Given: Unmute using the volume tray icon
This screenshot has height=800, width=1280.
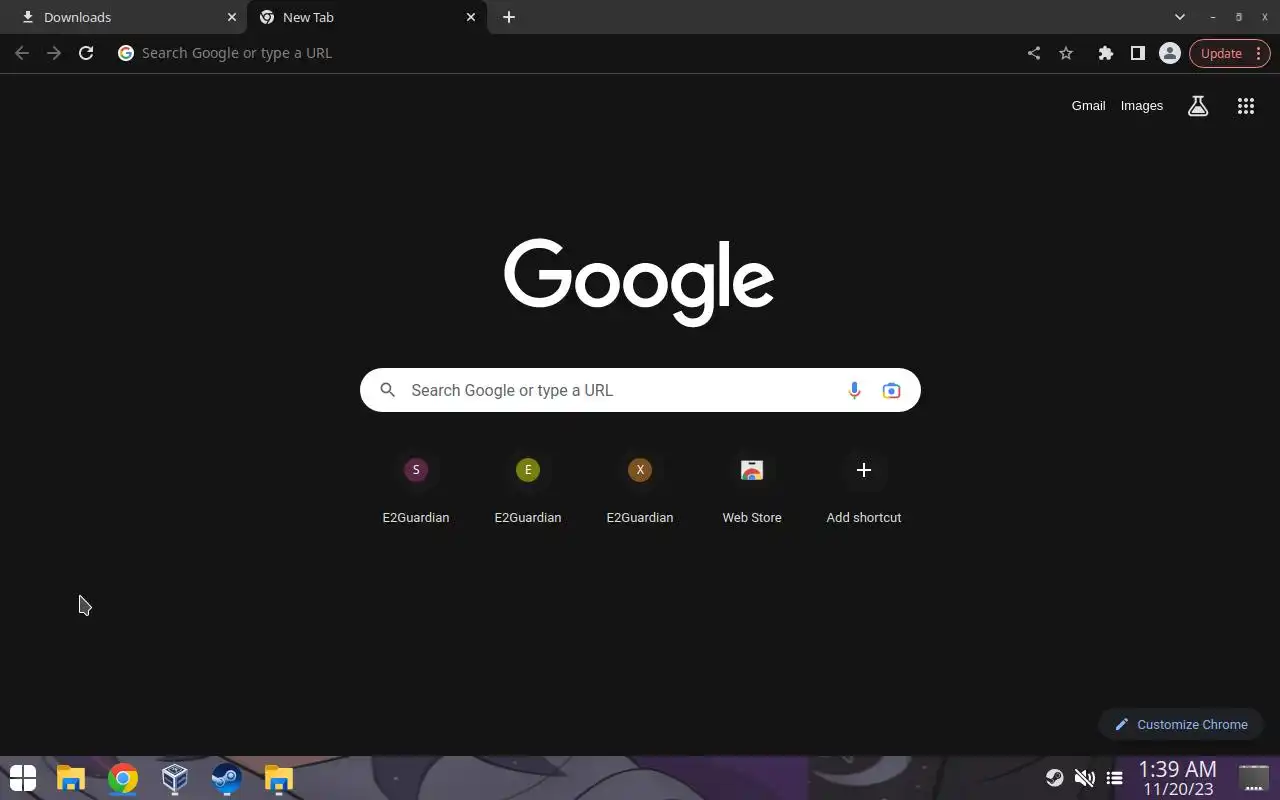Looking at the screenshot, I should [1084, 778].
